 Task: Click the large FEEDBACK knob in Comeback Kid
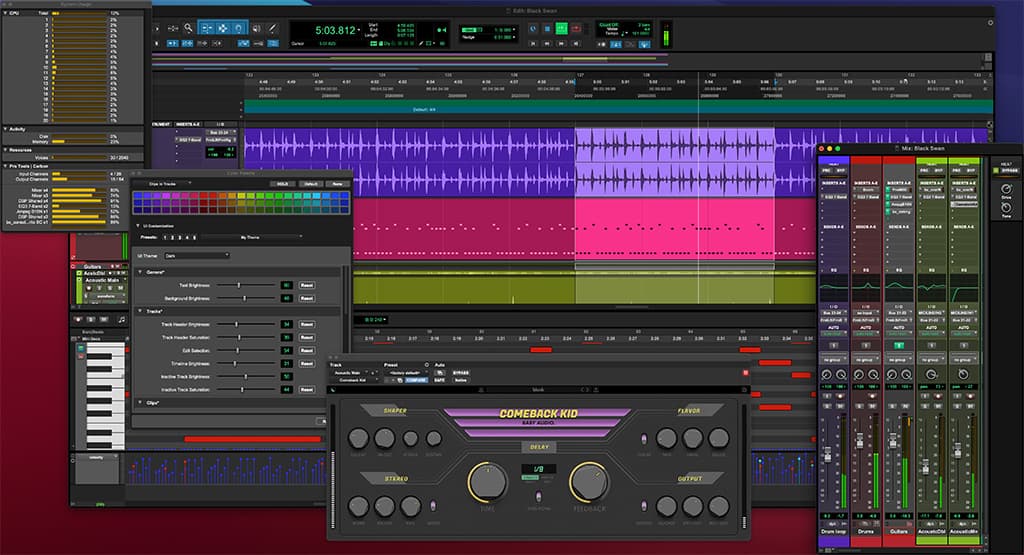(x=589, y=482)
